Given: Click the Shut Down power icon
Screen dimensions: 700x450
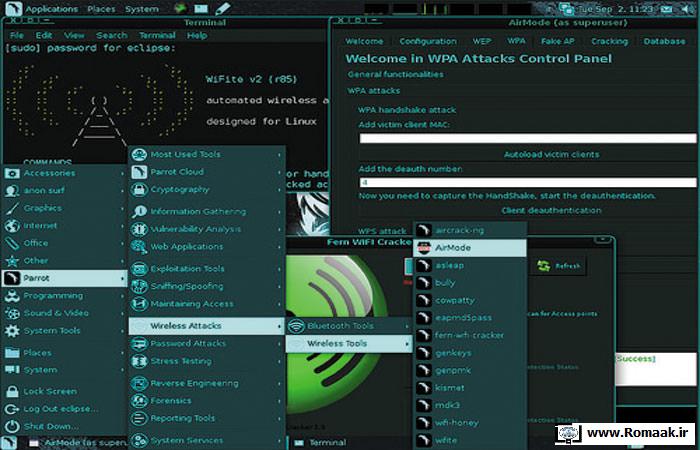Looking at the screenshot, I should [x=12, y=427].
